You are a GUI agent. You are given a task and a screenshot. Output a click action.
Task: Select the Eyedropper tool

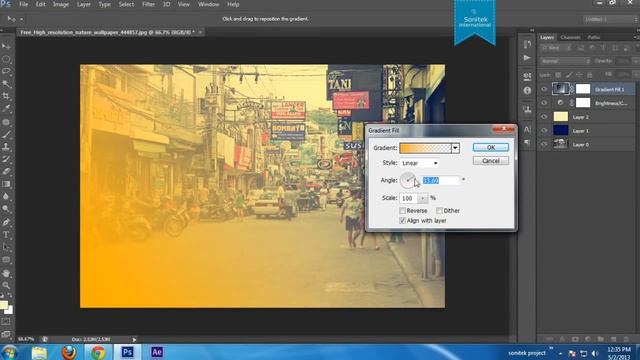click(x=6, y=109)
